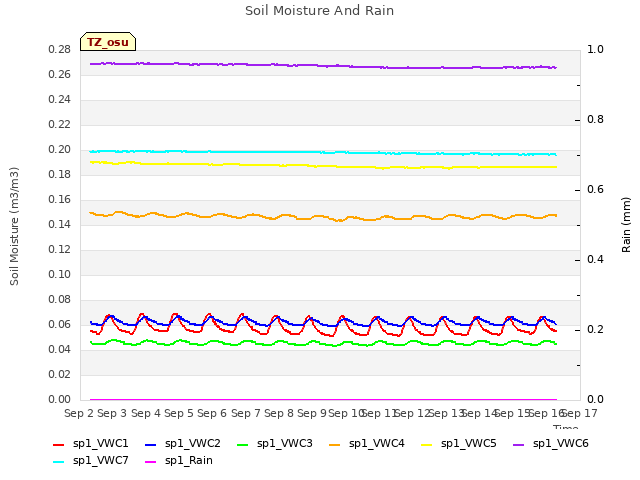Select the red sp1_VWC1 legend color marker
Viewport: 640px width, 480px height.
[59, 445]
